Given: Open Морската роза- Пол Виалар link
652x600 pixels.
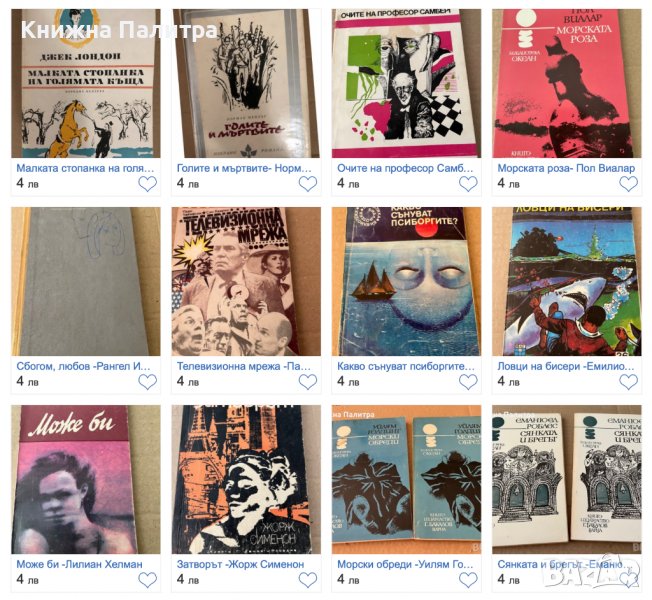Looking at the screenshot, I should (x=566, y=168).
